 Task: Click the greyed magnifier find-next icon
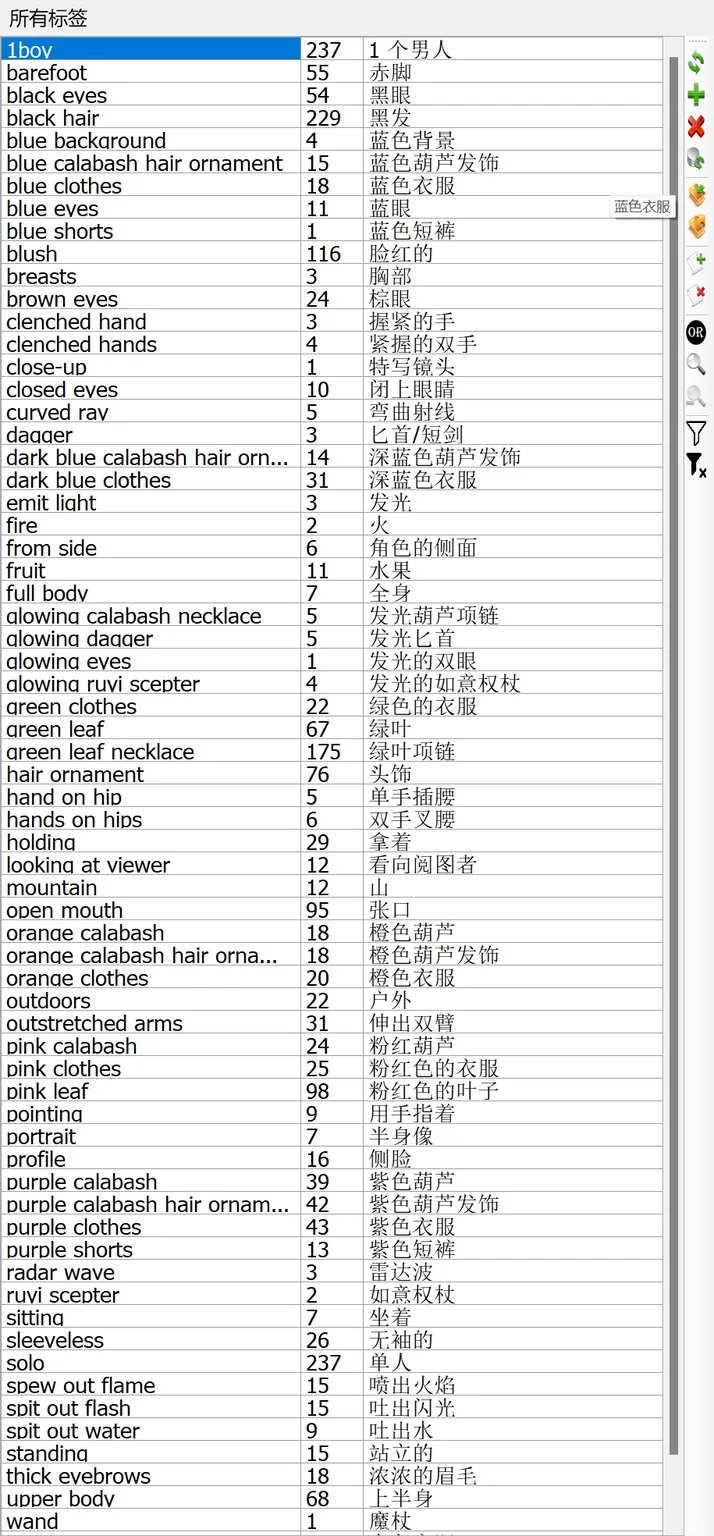click(696, 397)
